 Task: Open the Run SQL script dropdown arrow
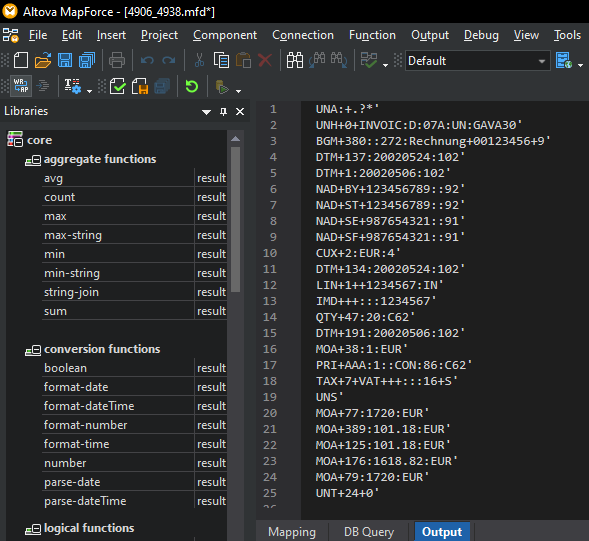point(238,91)
